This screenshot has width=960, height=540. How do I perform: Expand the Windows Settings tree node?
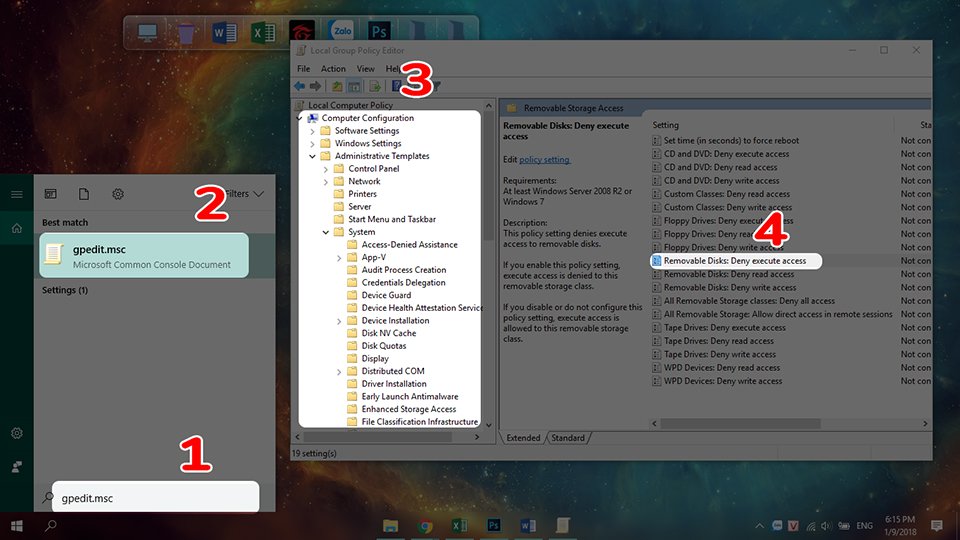point(312,143)
